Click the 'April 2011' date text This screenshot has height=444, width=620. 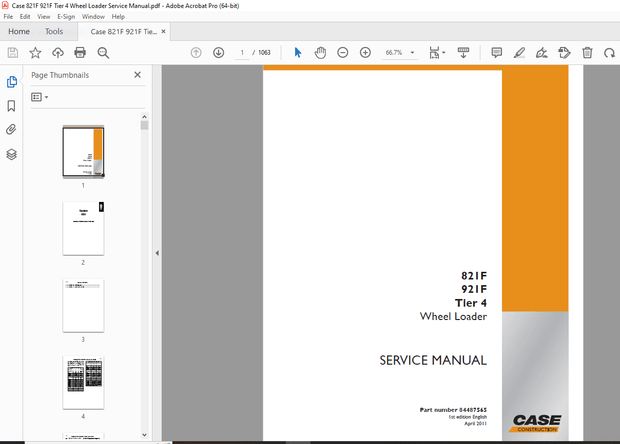pos(475,423)
